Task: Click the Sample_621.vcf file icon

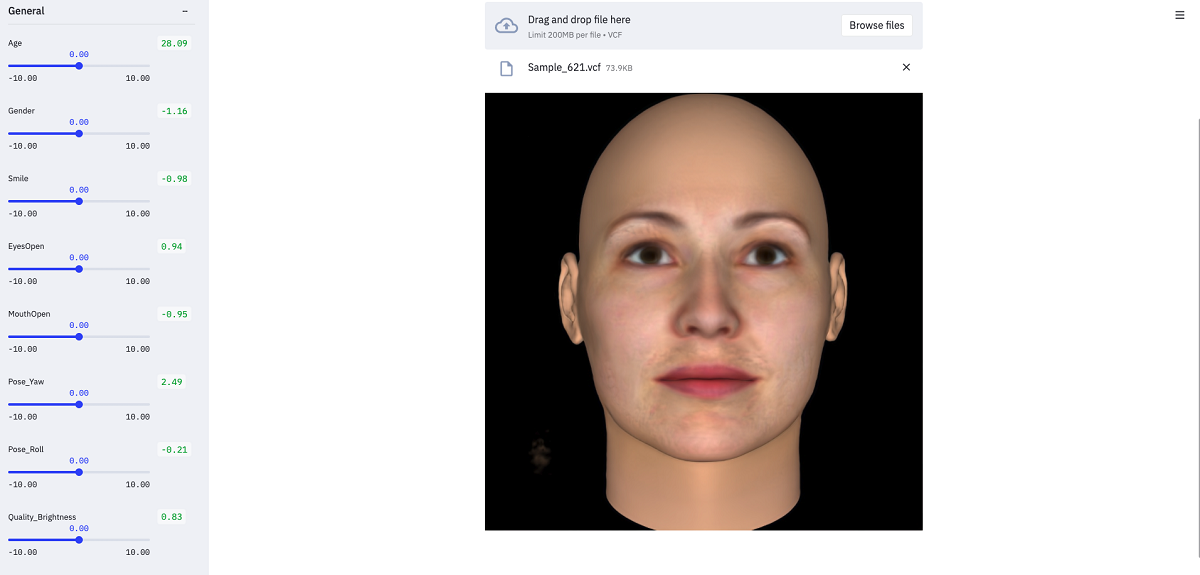Action: (x=507, y=68)
